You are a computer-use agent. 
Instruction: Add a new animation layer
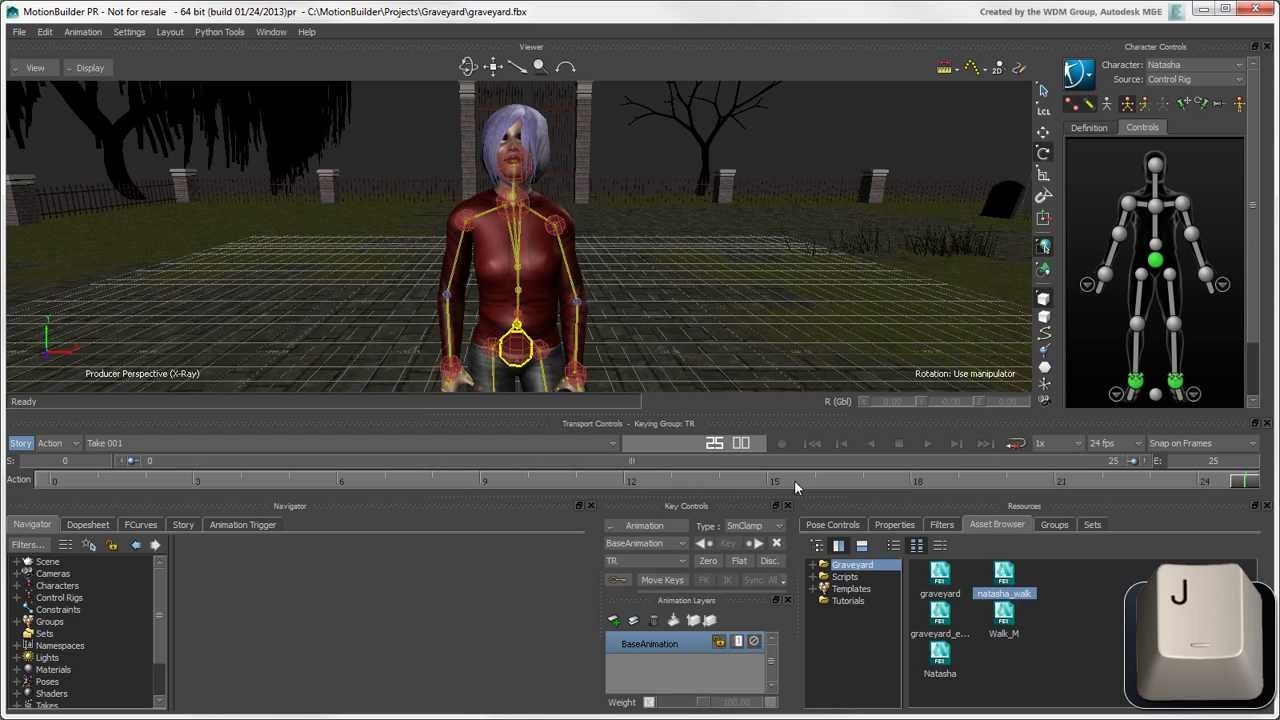pos(613,621)
